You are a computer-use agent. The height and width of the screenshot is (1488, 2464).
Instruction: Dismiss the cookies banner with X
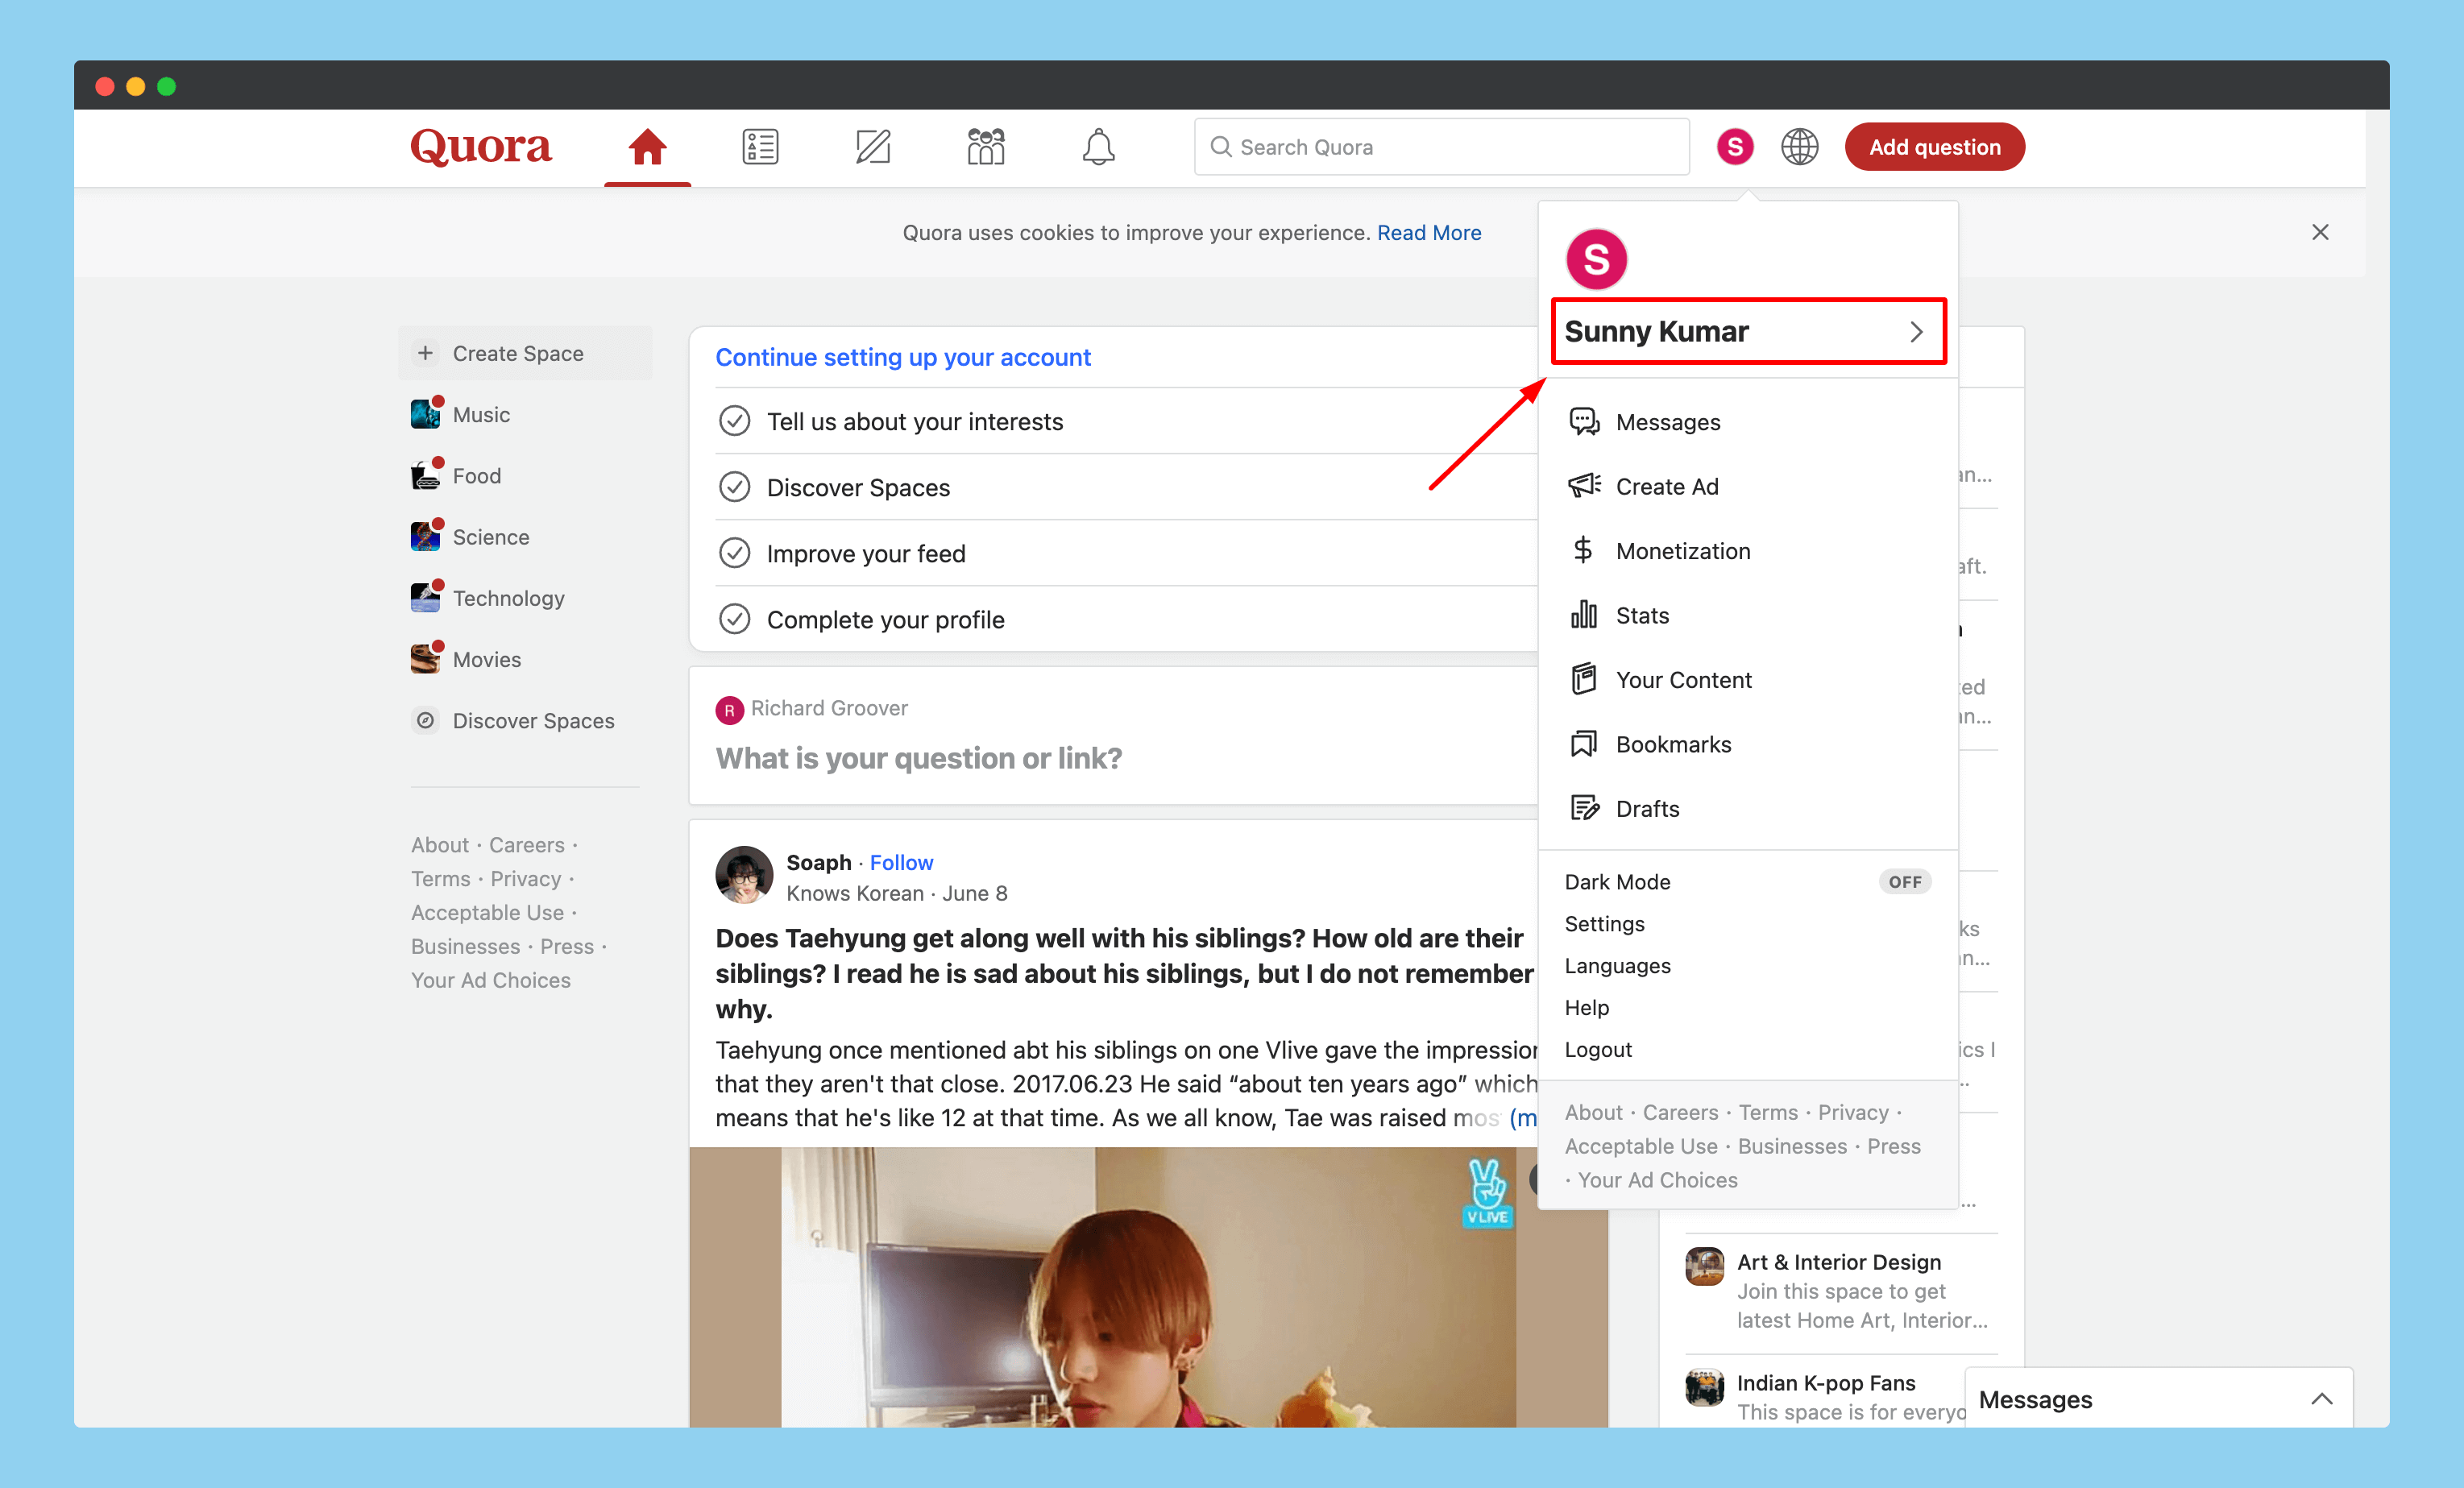[2320, 232]
